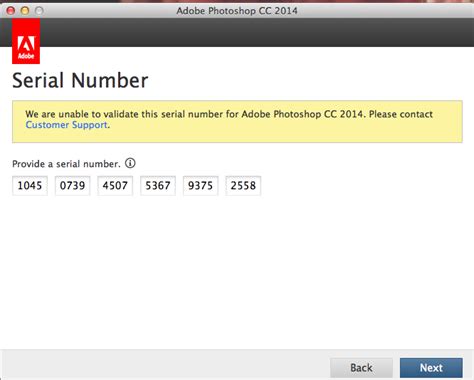The image size is (474, 380).
Task: Minimize the window with the yellow button
Action: click(25, 11)
